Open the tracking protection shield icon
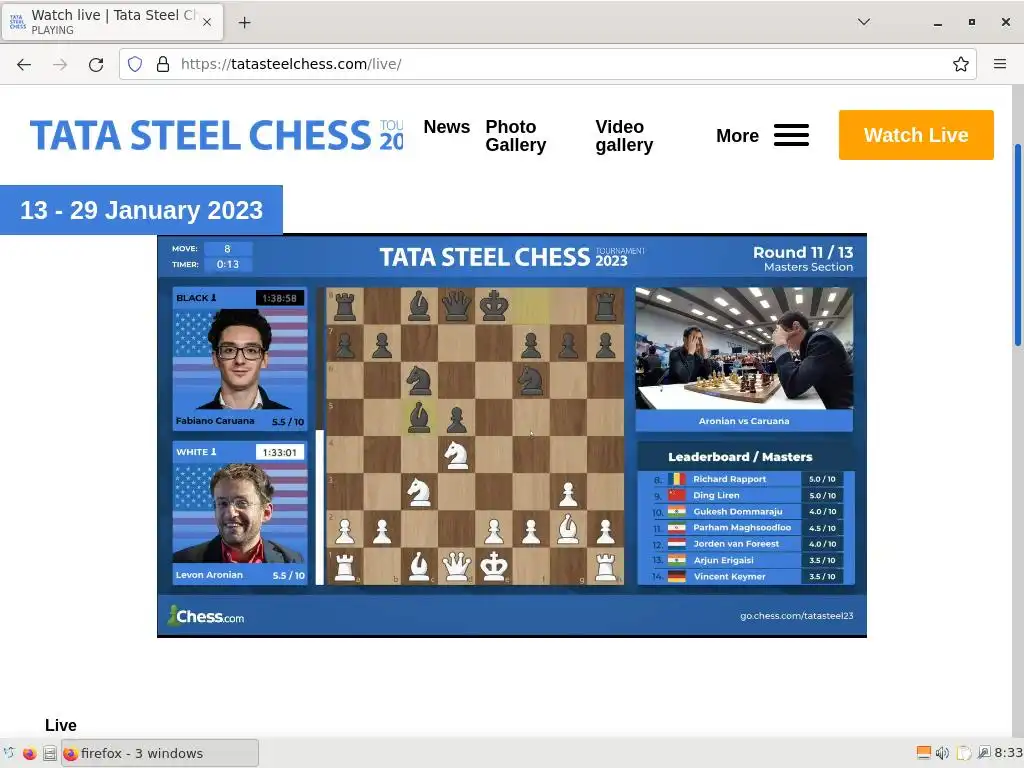The image size is (1024, 768). coord(135,64)
